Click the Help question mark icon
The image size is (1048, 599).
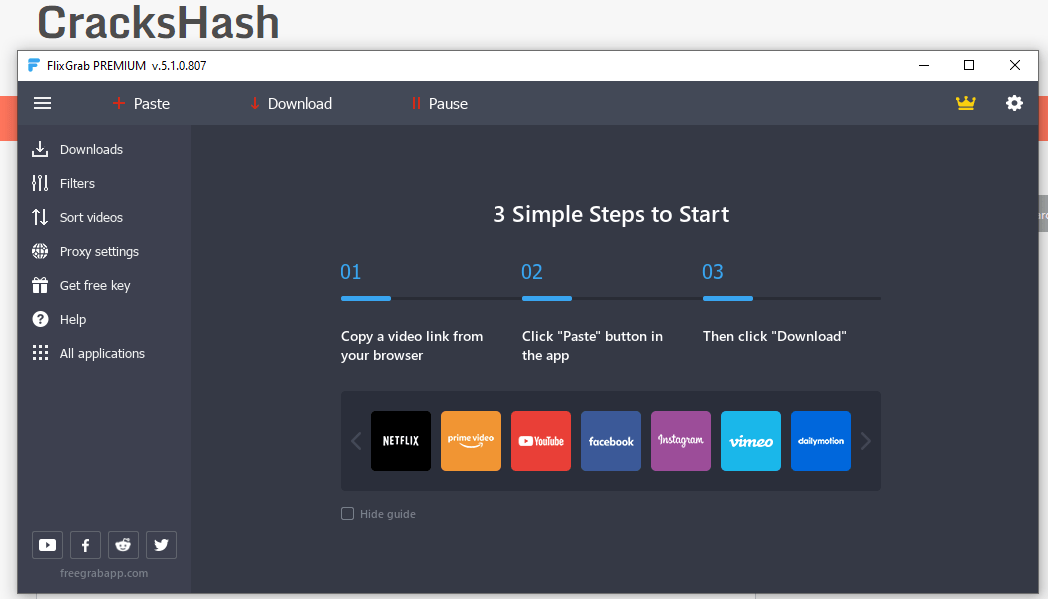pyautogui.click(x=40, y=320)
